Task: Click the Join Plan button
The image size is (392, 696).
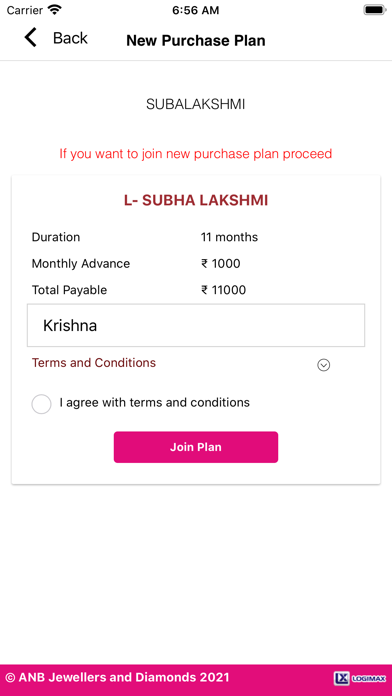Action: point(196,447)
